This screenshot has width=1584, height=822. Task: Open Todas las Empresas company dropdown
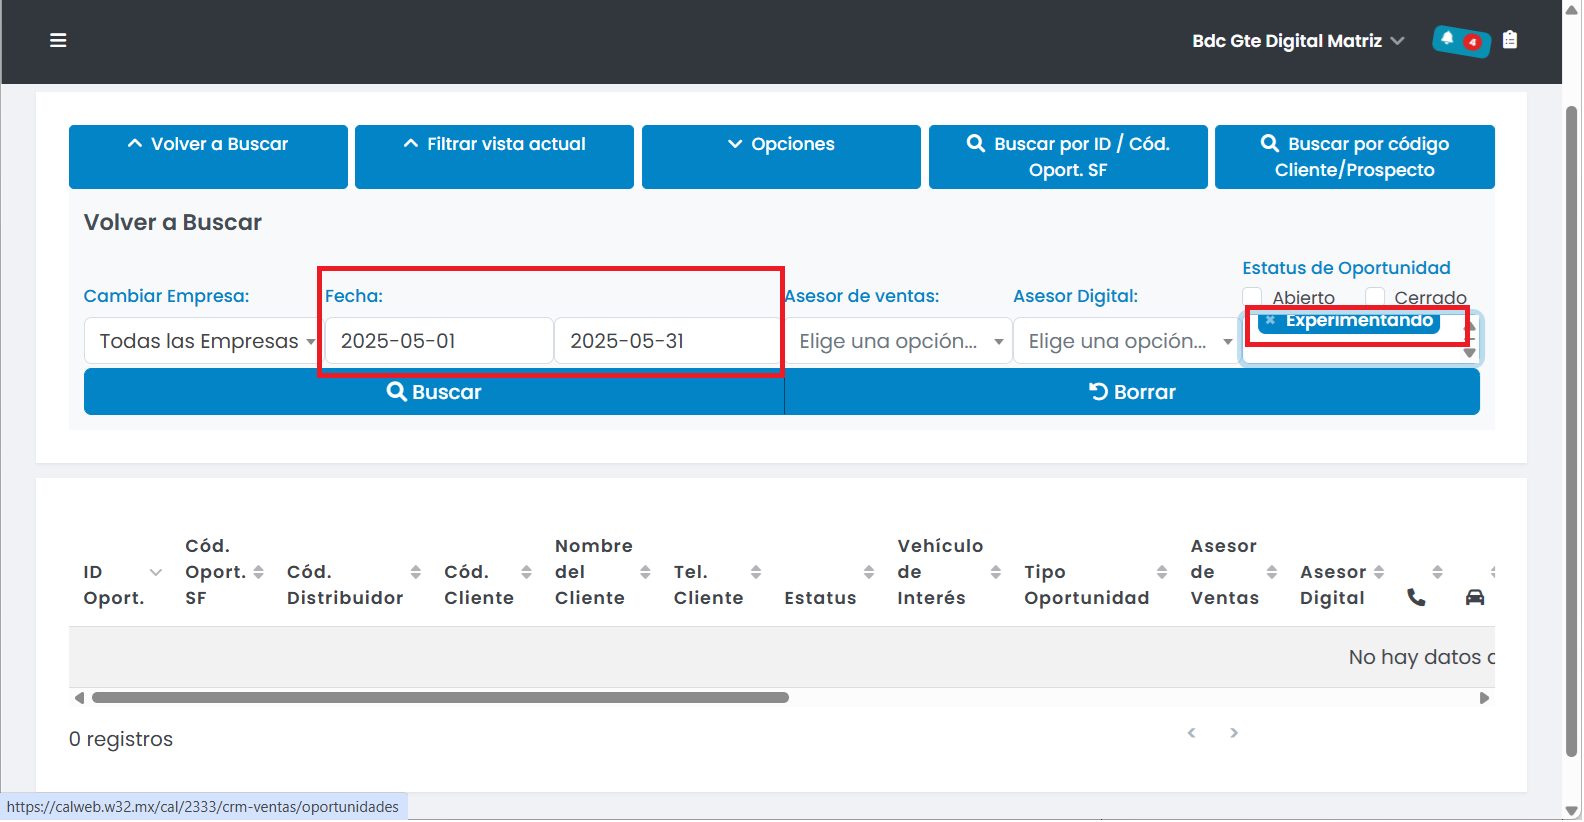click(204, 341)
